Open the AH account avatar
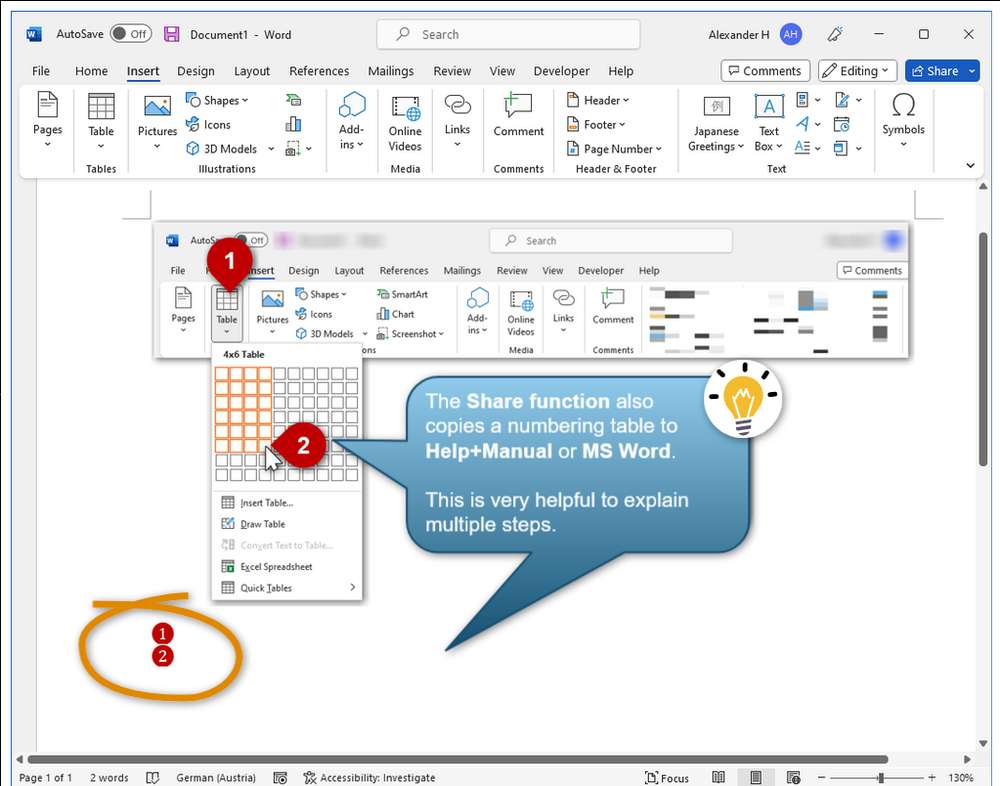The image size is (1000, 786). click(791, 34)
